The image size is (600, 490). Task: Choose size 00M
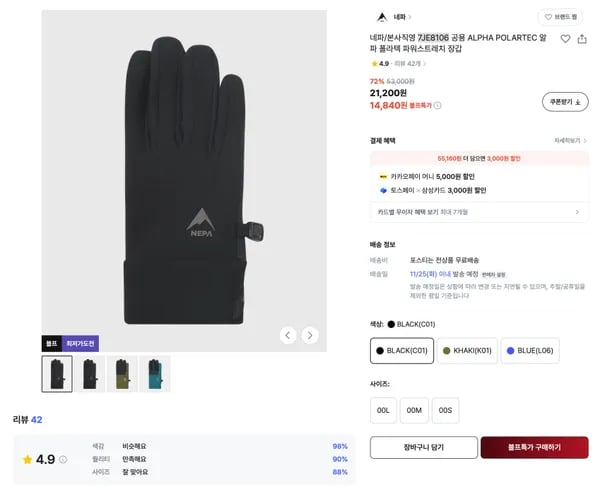coord(414,410)
